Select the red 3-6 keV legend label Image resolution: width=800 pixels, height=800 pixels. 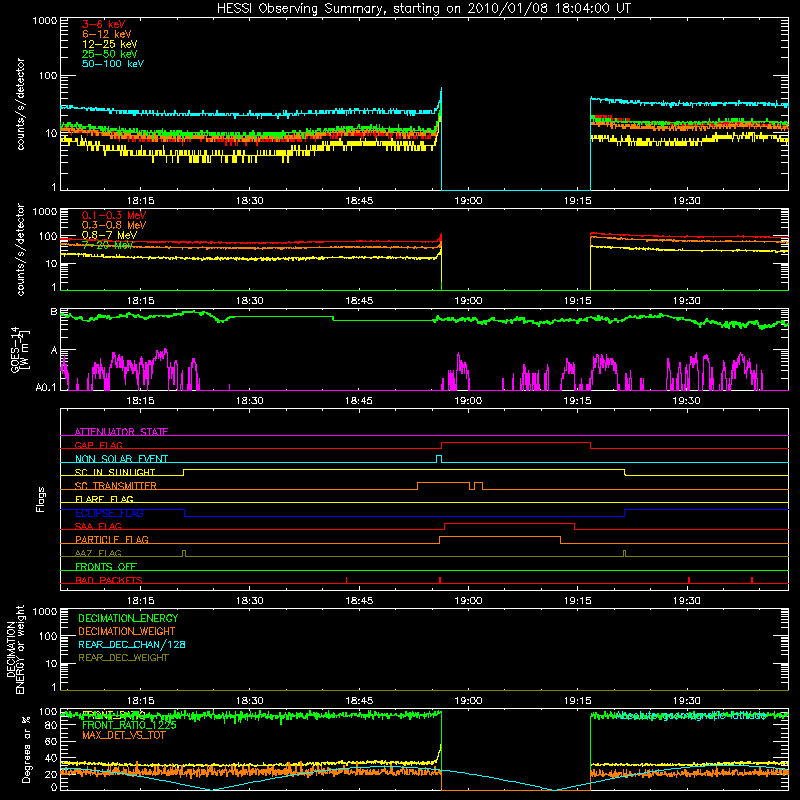104,24
